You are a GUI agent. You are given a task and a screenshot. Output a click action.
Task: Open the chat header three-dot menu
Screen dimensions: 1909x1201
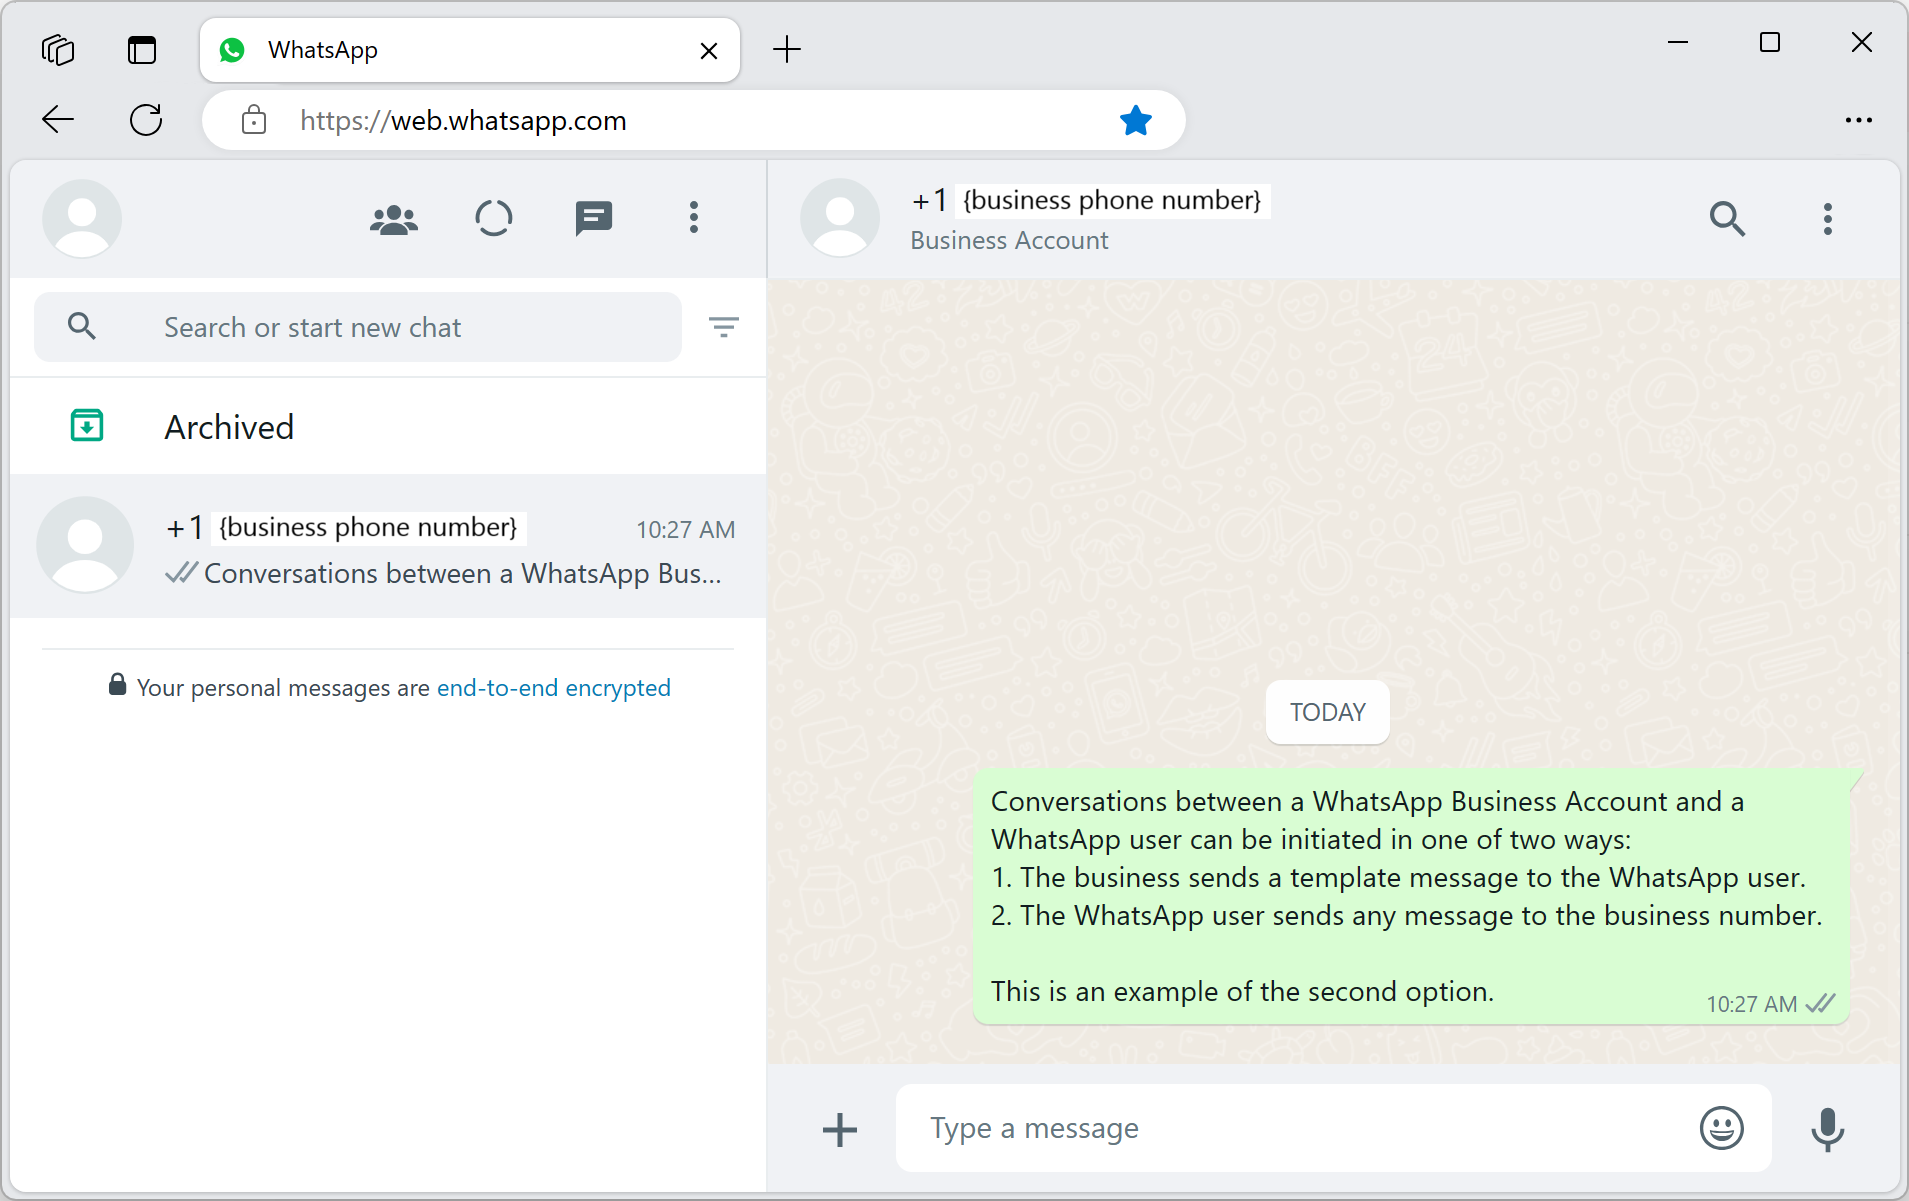[x=1827, y=219]
